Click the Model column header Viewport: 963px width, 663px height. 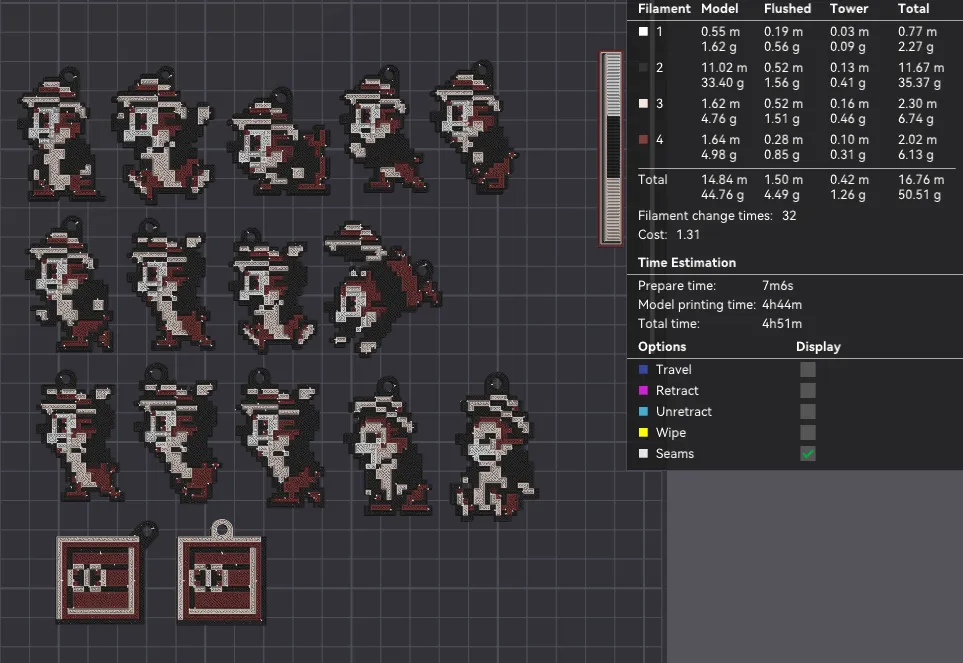pyautogui.click(x=719, y=9)
